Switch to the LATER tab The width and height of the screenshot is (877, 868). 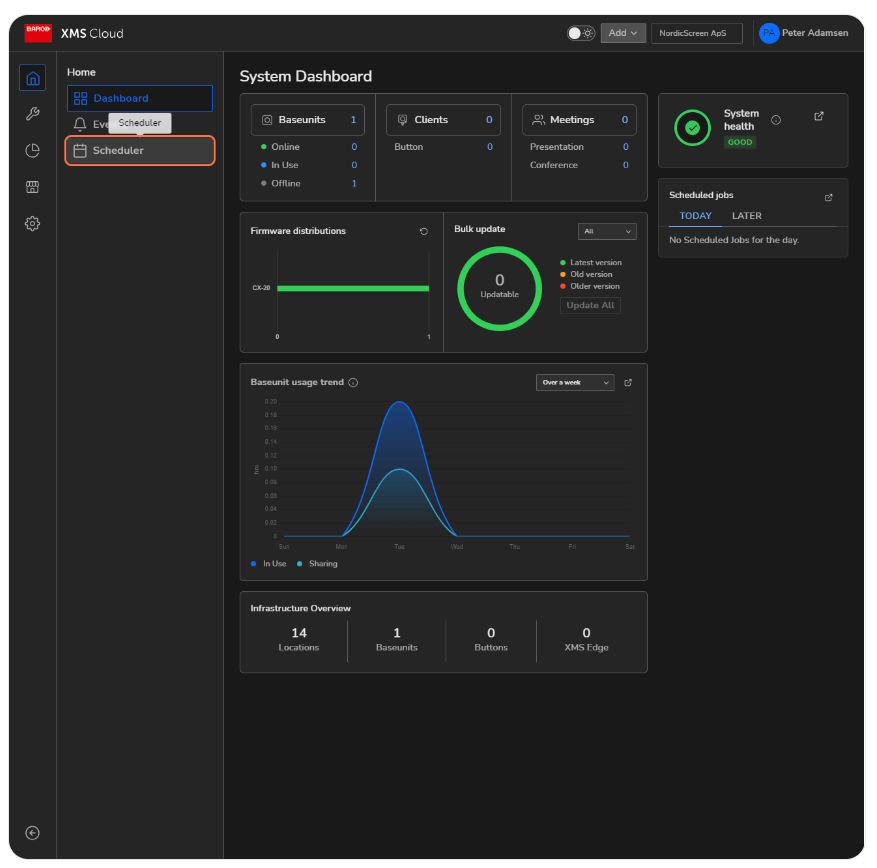pos(747,216)
